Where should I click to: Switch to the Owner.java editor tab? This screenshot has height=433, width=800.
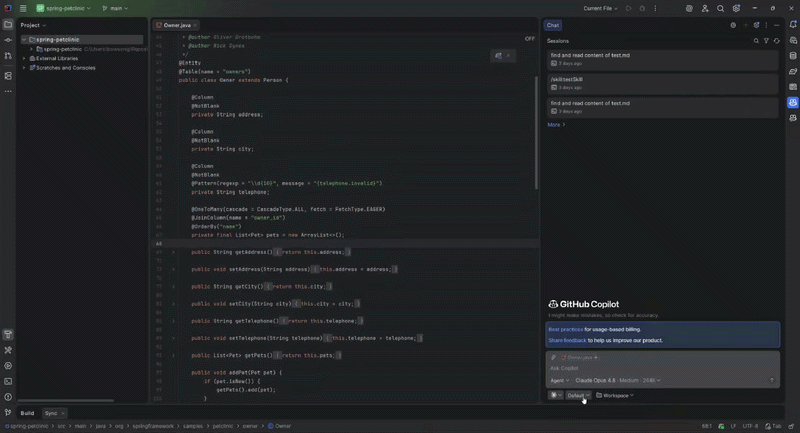click(x=177, y=25)
